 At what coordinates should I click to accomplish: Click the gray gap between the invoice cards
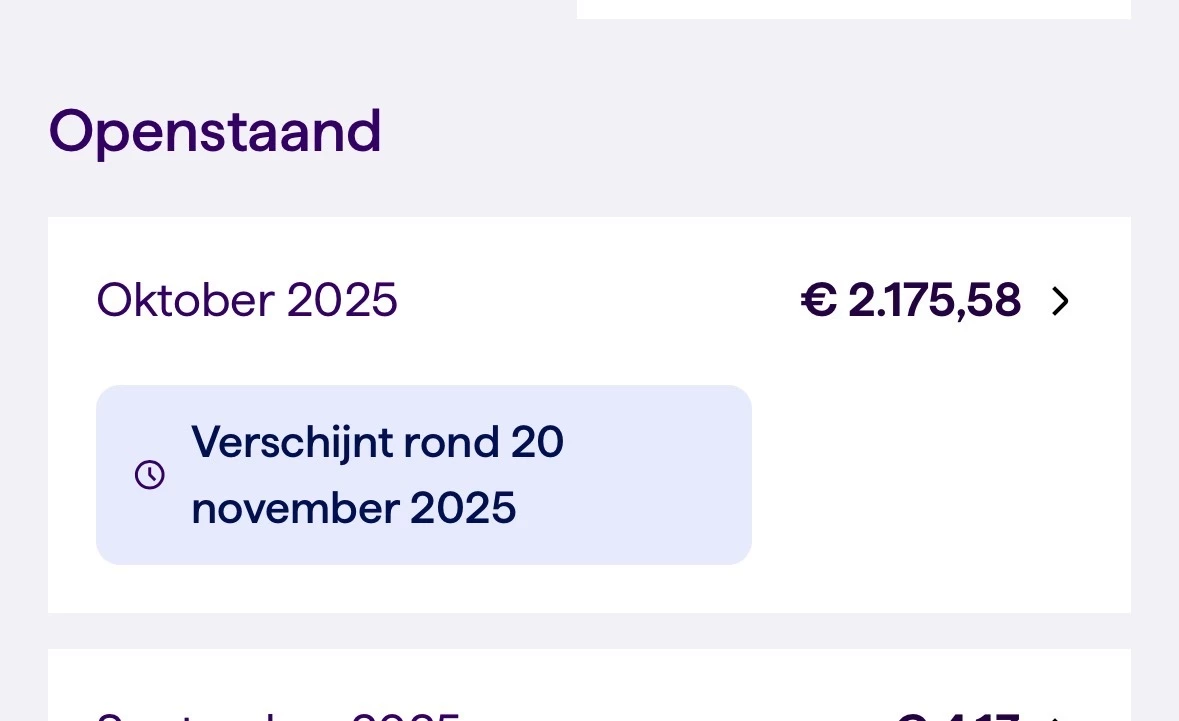click(x=589, y=631)
